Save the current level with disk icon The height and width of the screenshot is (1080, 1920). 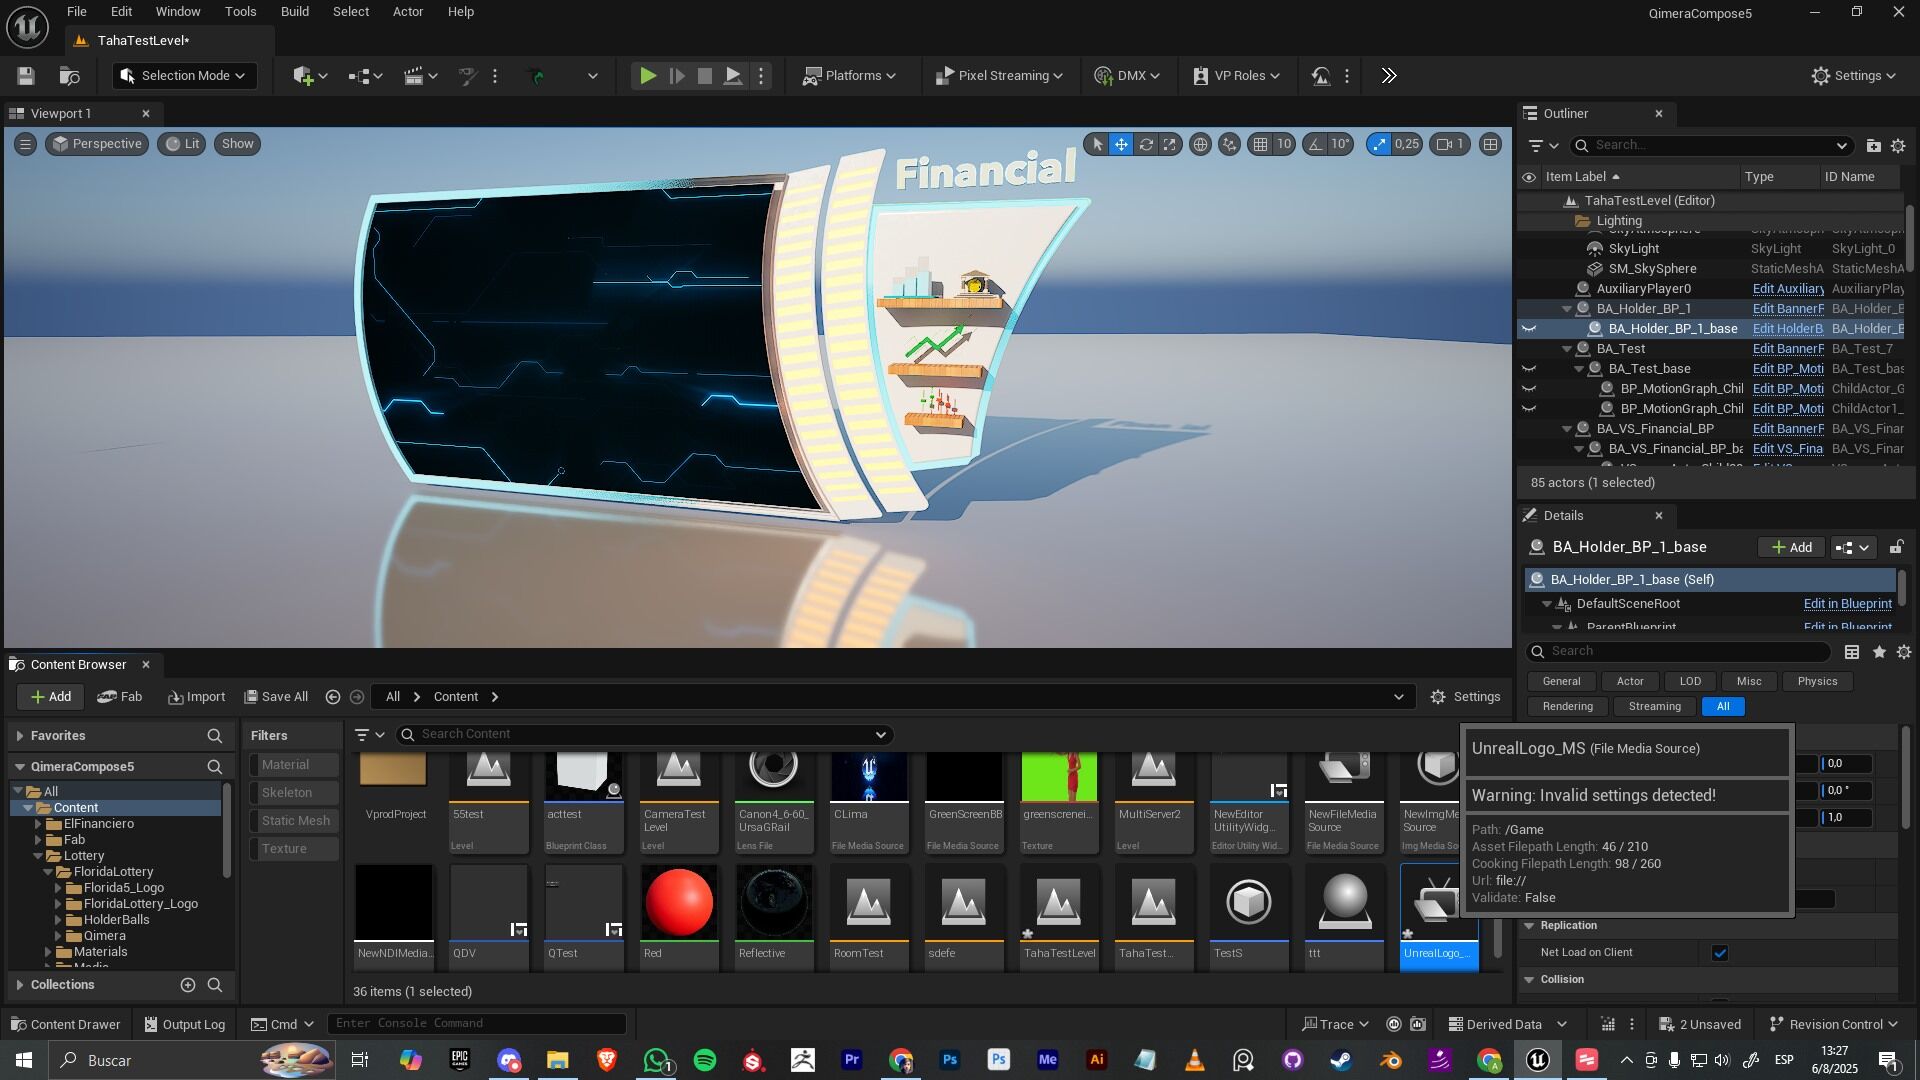pyautogui.click(x=26, y=76)
